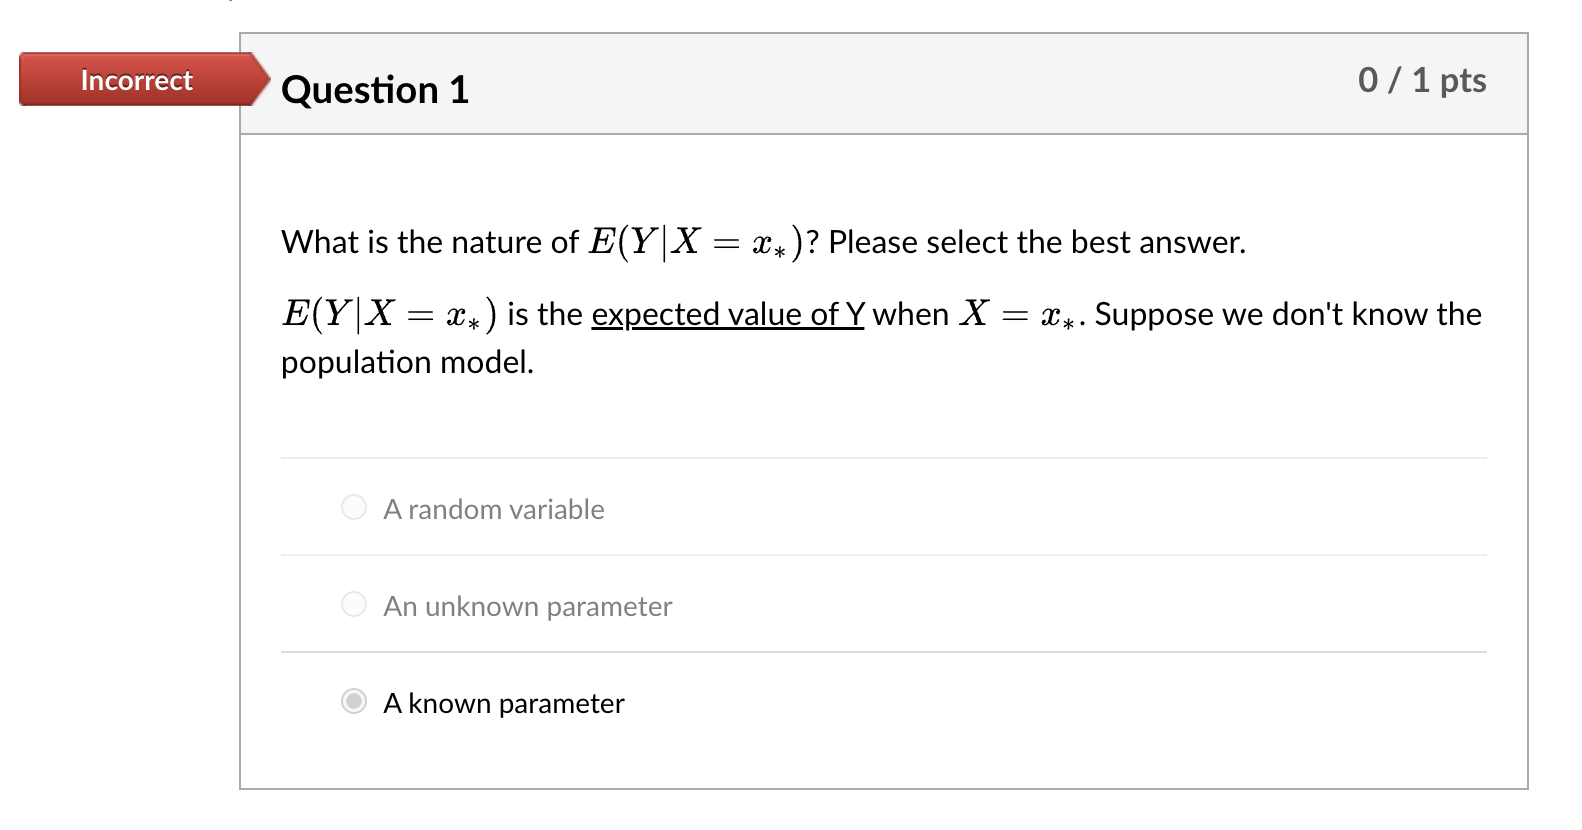The image size is (1582, 830).
Task: Click the filled radio indicator next to 'A known parameter'
Action: click(x=354, y=703)
